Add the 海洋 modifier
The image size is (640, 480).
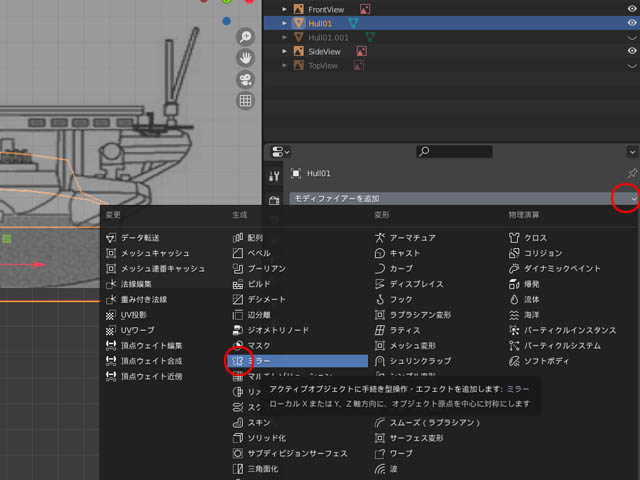pyautogui.click(x=524, y=315)
